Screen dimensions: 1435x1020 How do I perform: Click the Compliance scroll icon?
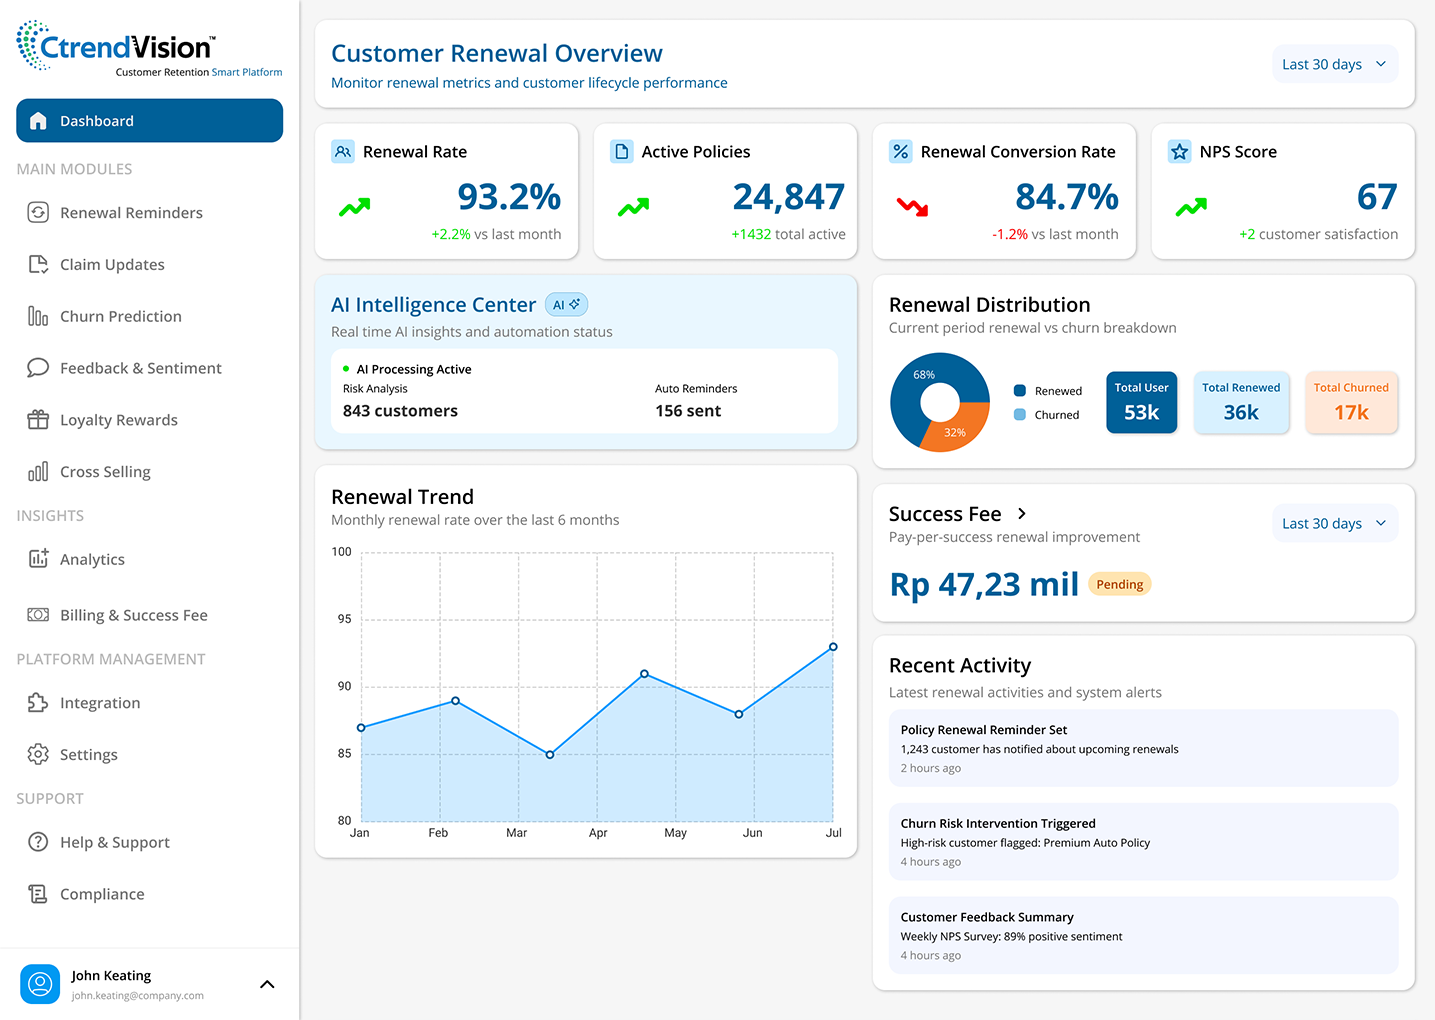coord(38,894)
